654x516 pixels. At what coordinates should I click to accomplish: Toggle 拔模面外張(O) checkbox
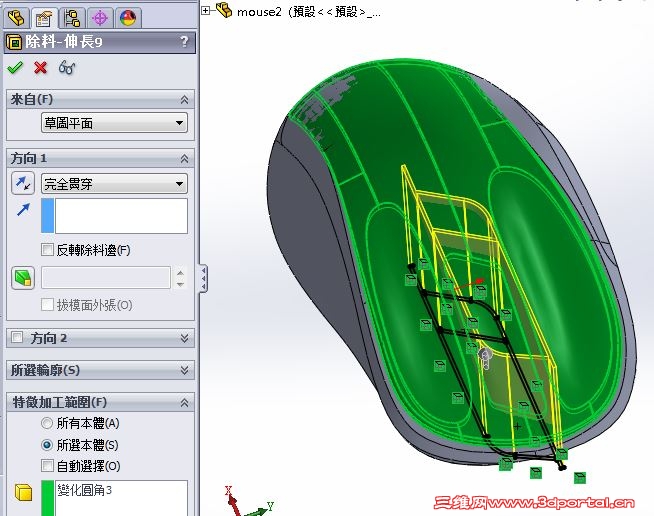(48, 305)
